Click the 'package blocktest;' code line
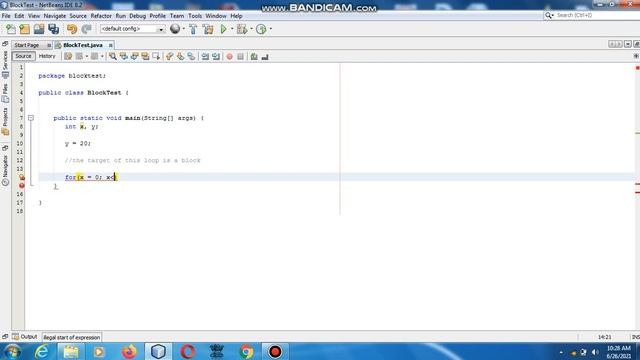Viewport: 640px width, 360px height. [72, 76]
